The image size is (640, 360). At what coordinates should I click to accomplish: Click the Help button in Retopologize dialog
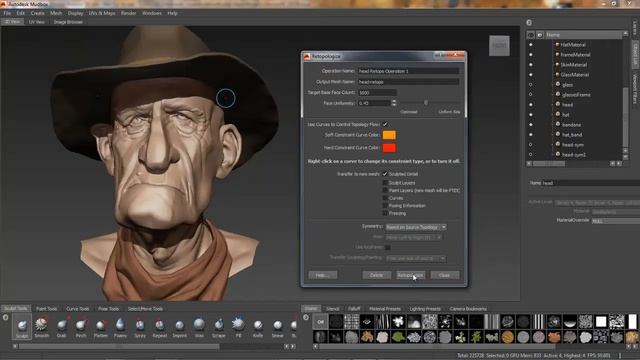322,275
